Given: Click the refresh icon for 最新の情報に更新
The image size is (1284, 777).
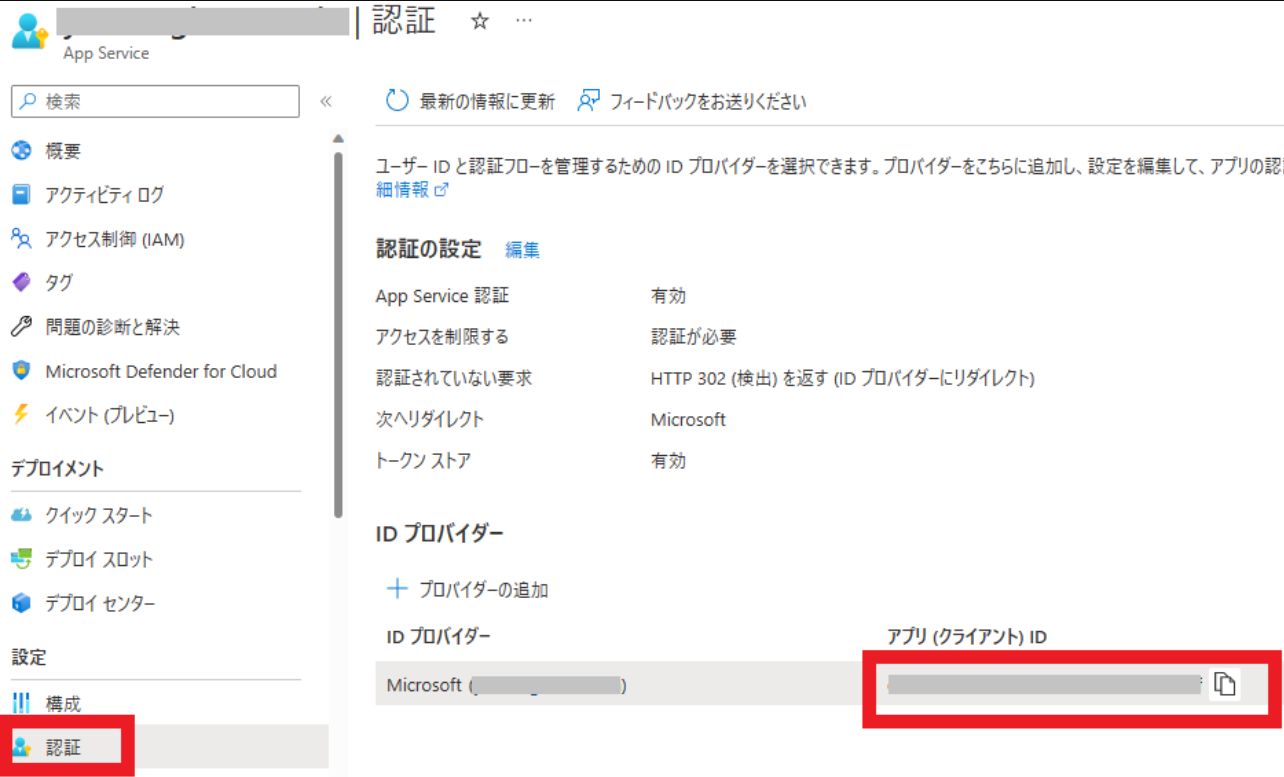Looking at the screenshot, I should pyautogui.click(x=397, y=101).
